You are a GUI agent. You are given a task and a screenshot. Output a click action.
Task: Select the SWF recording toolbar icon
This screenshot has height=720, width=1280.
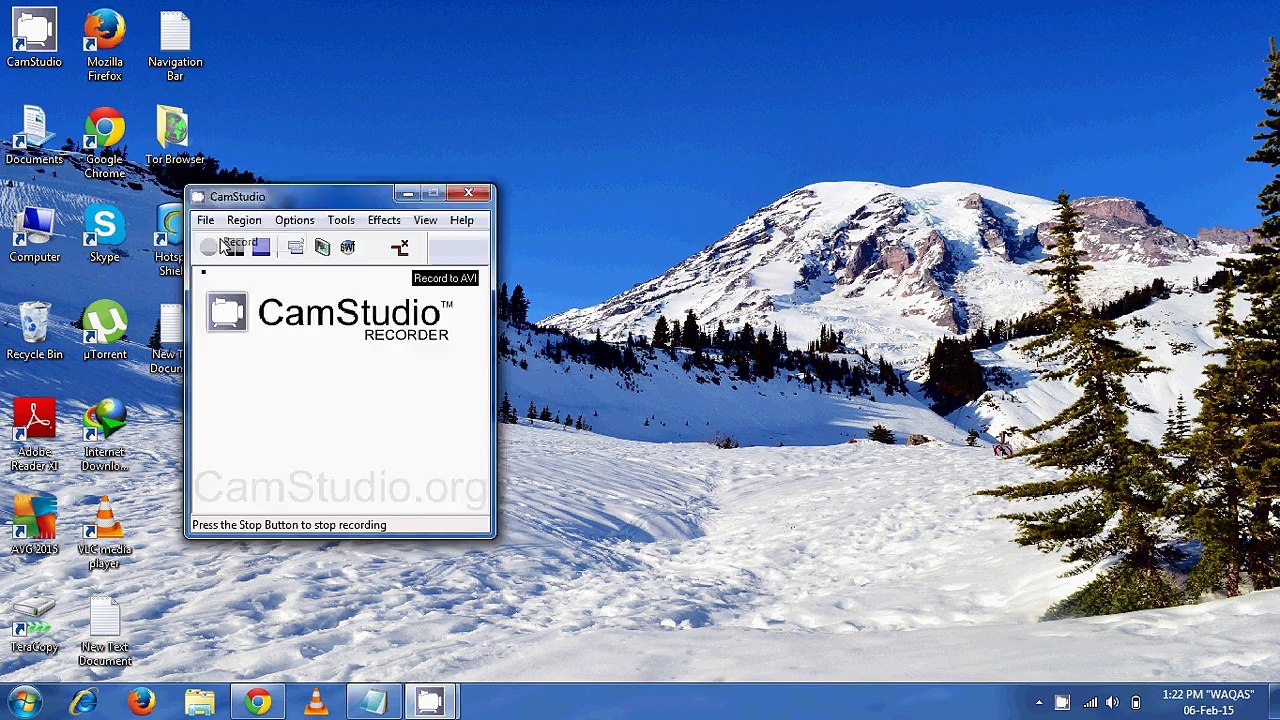pos(347,247)
